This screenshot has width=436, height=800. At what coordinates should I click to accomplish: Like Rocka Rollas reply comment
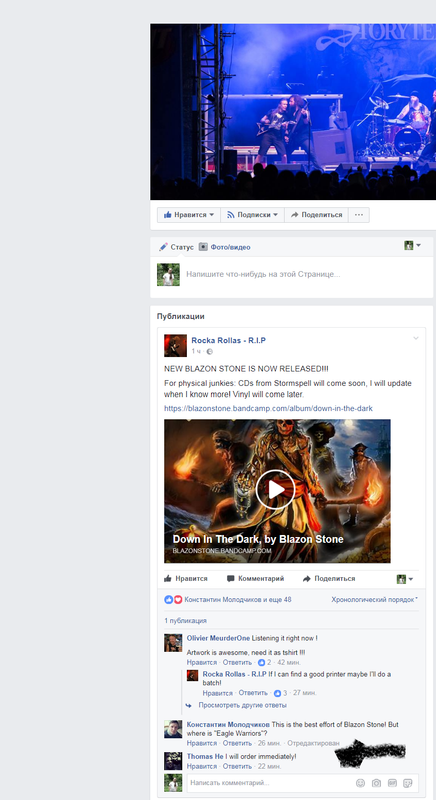coord(217,693)
